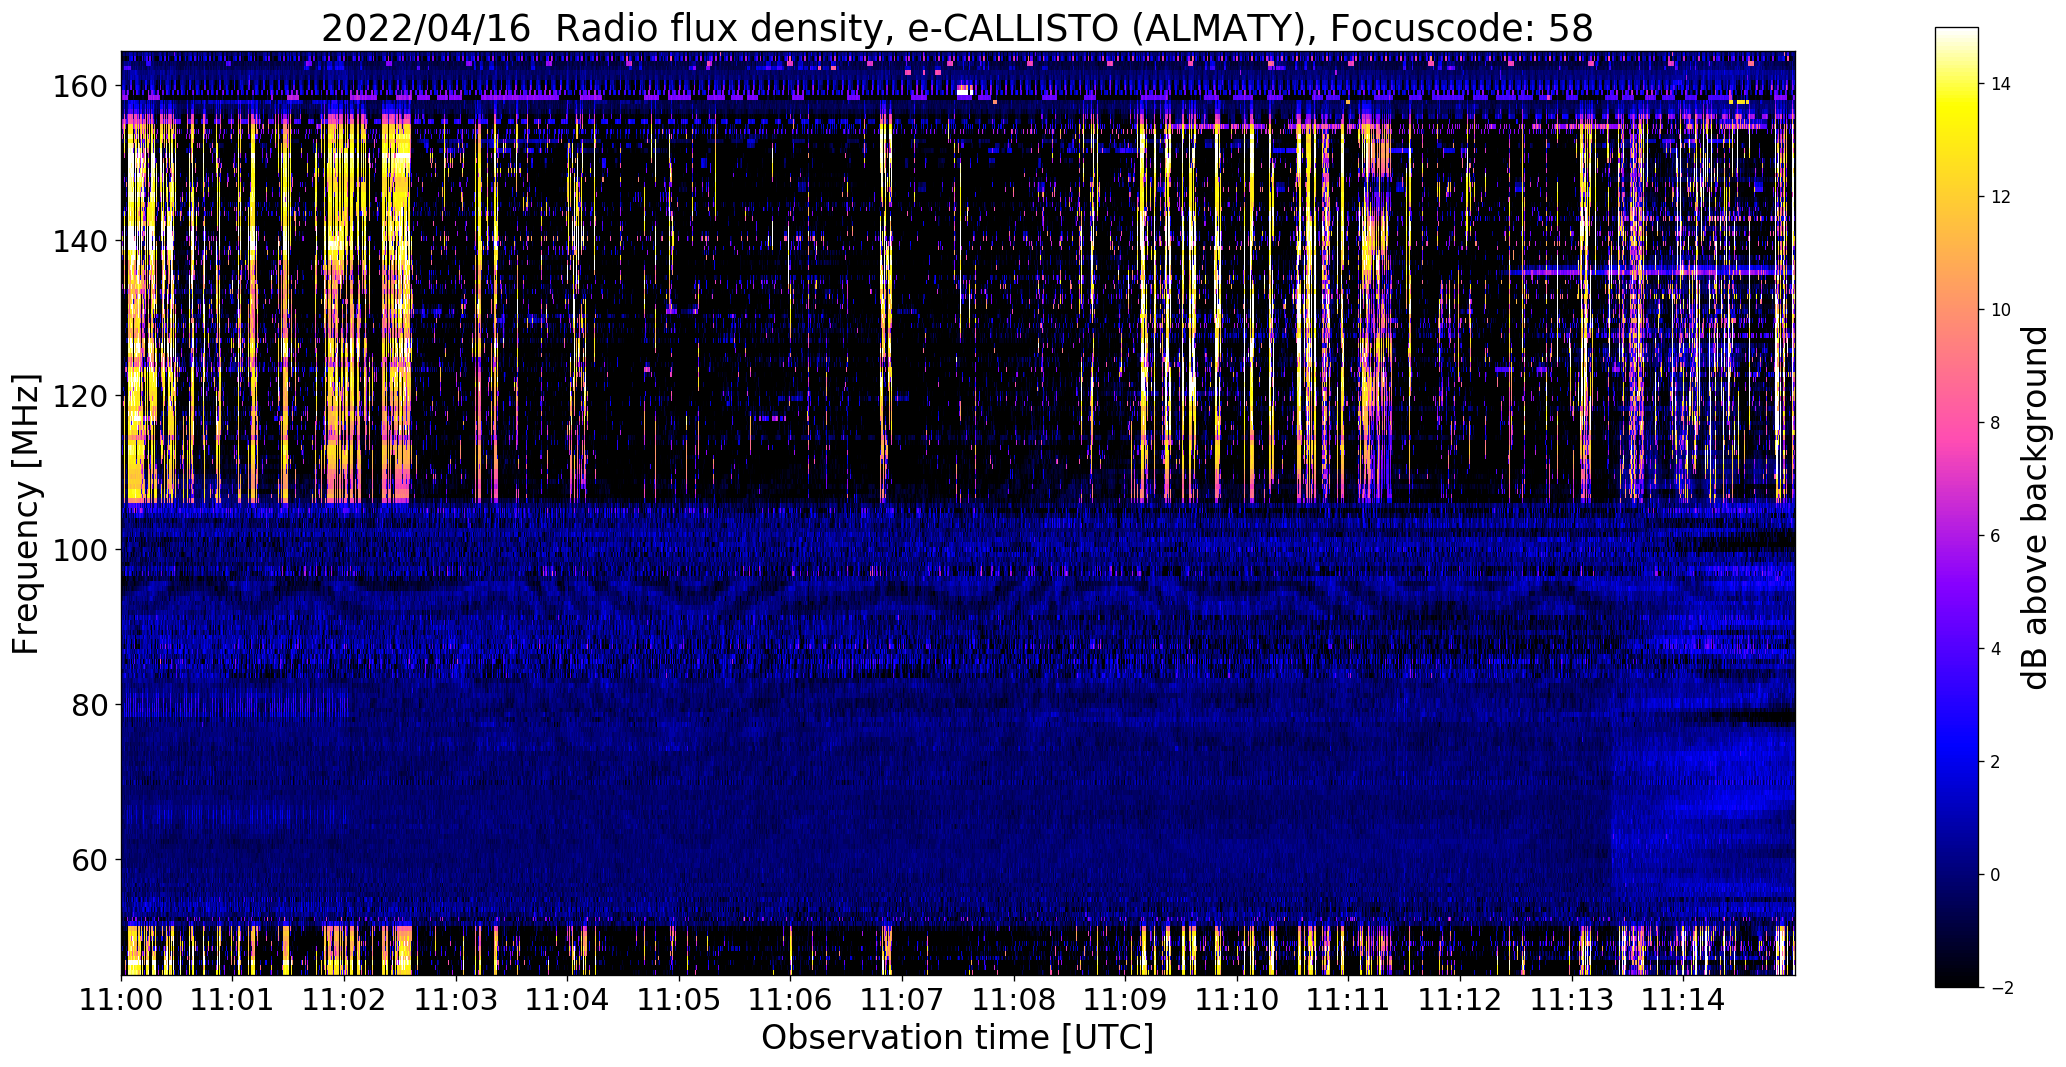This screenshot has width=2066, height=1067.
Task: Click the 11:09 time tick label
Action: point(1126,999)
